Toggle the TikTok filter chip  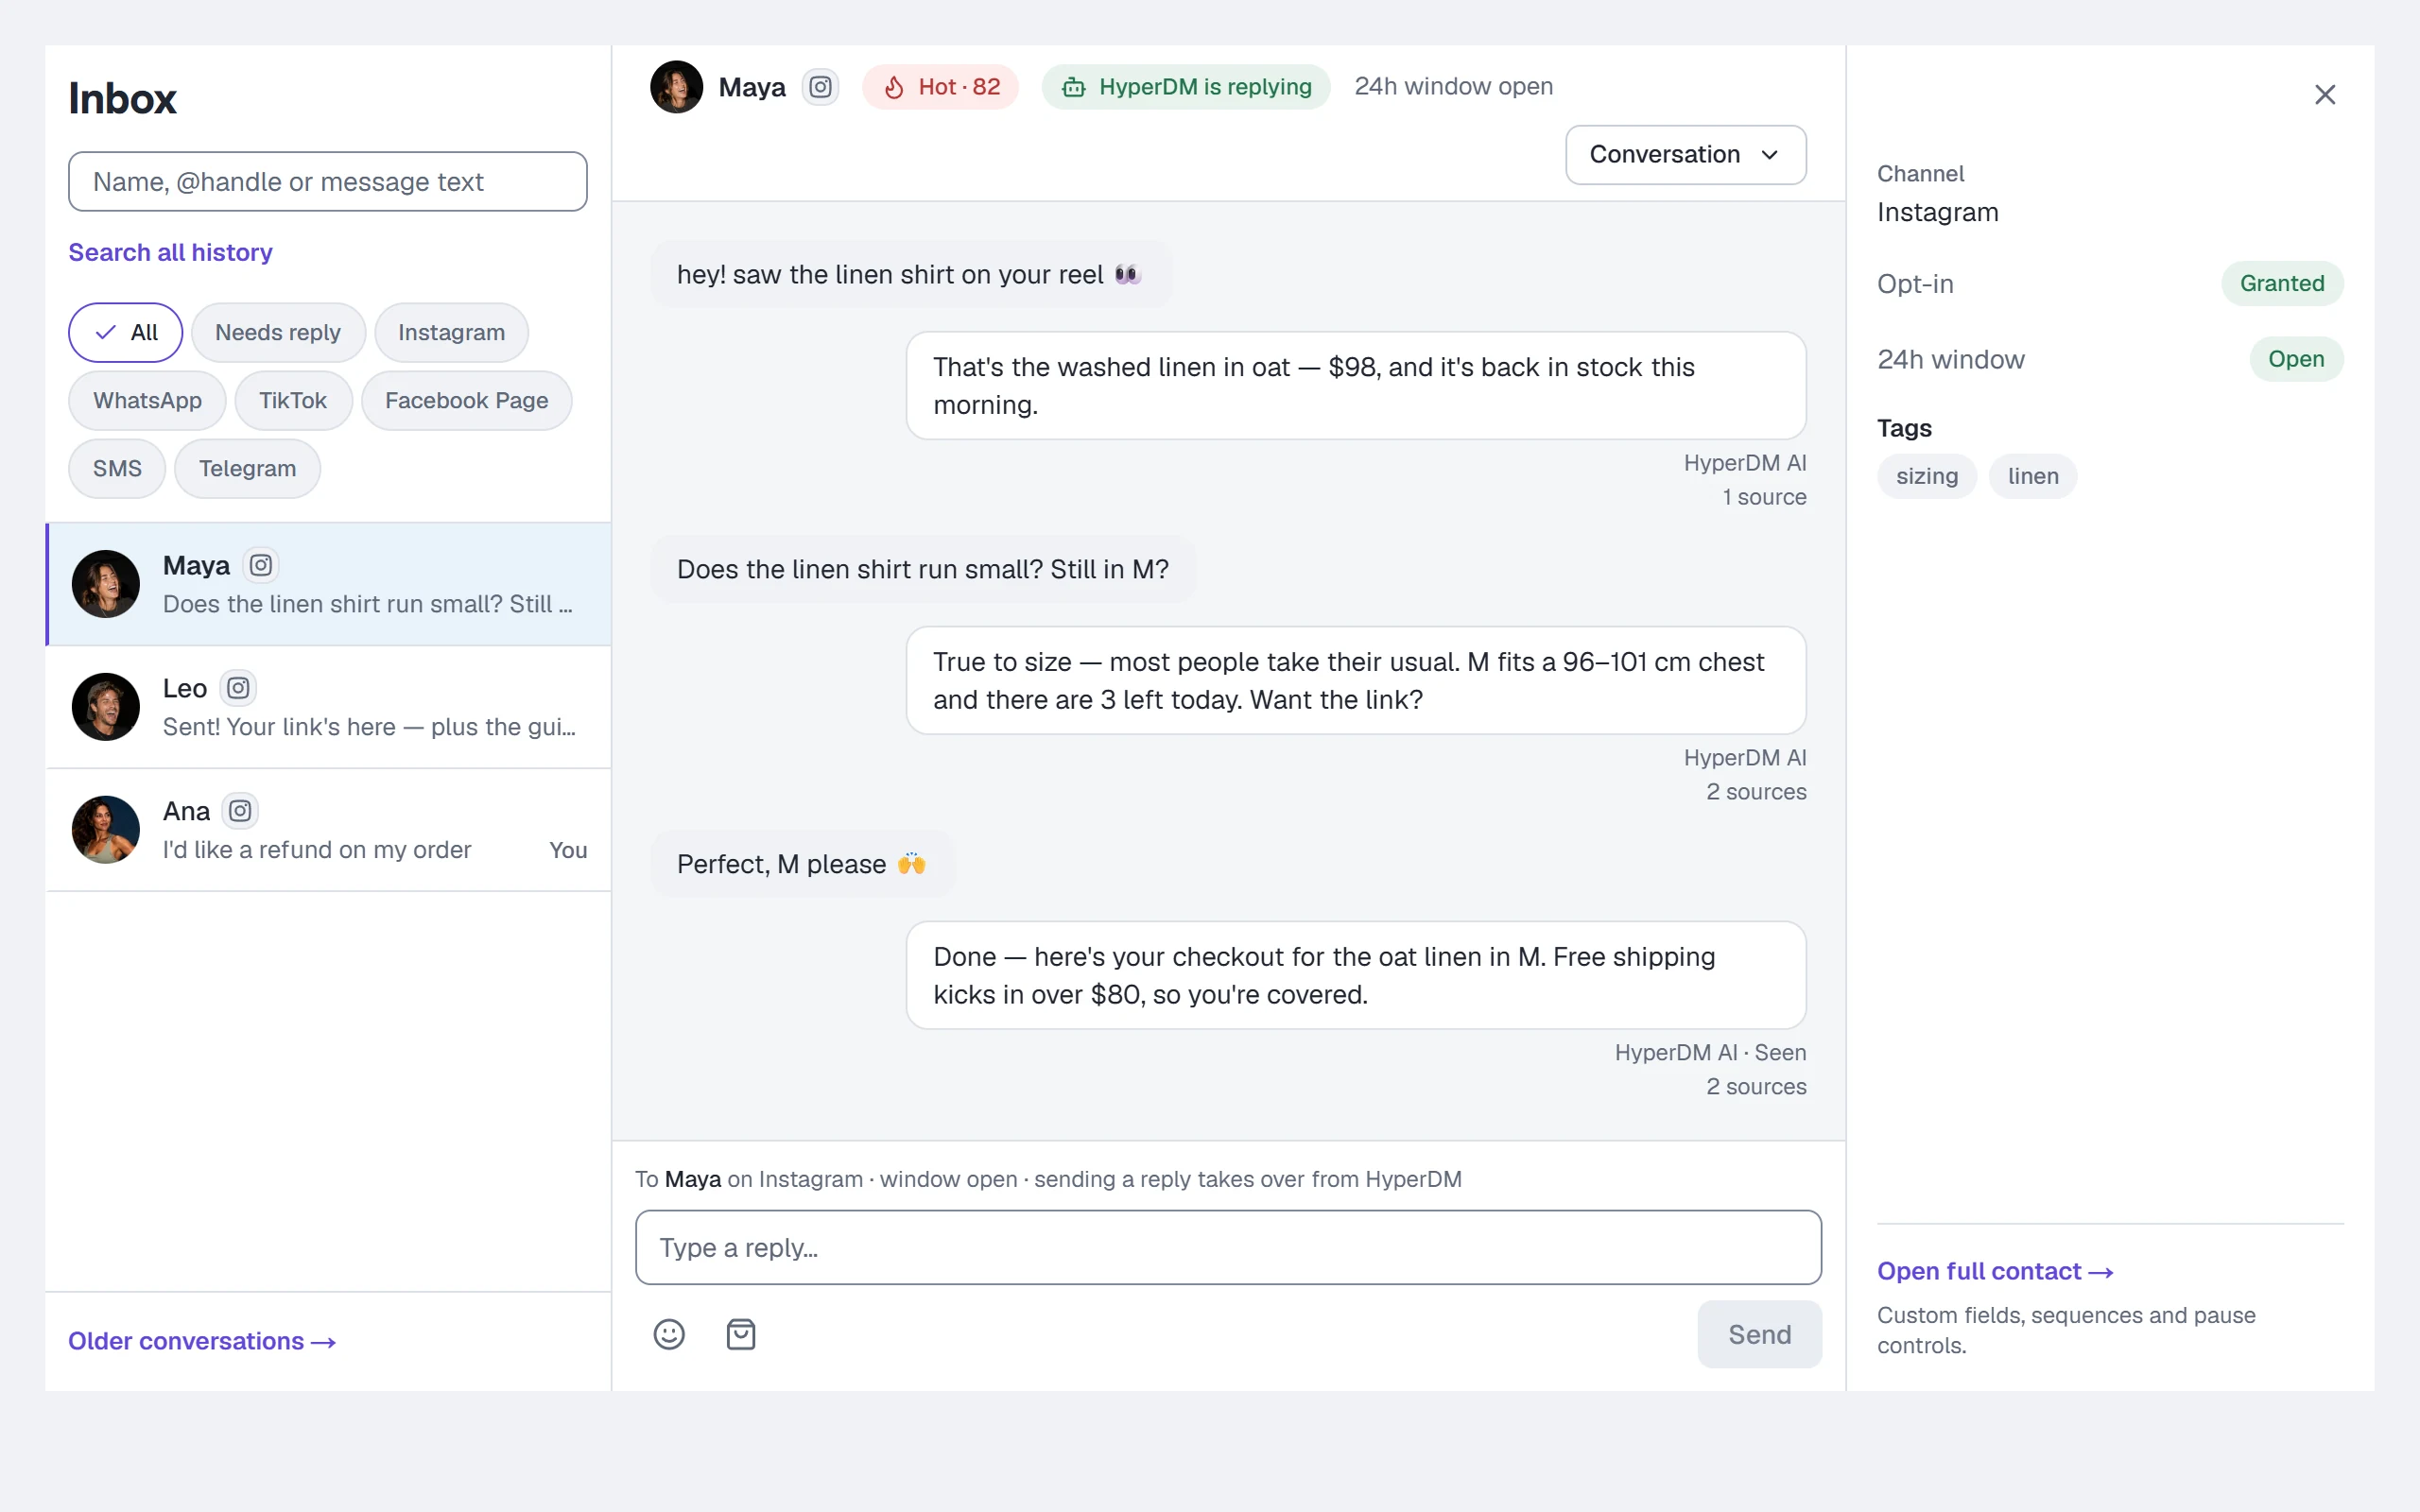pyautogui.click(x=293, y=400)
